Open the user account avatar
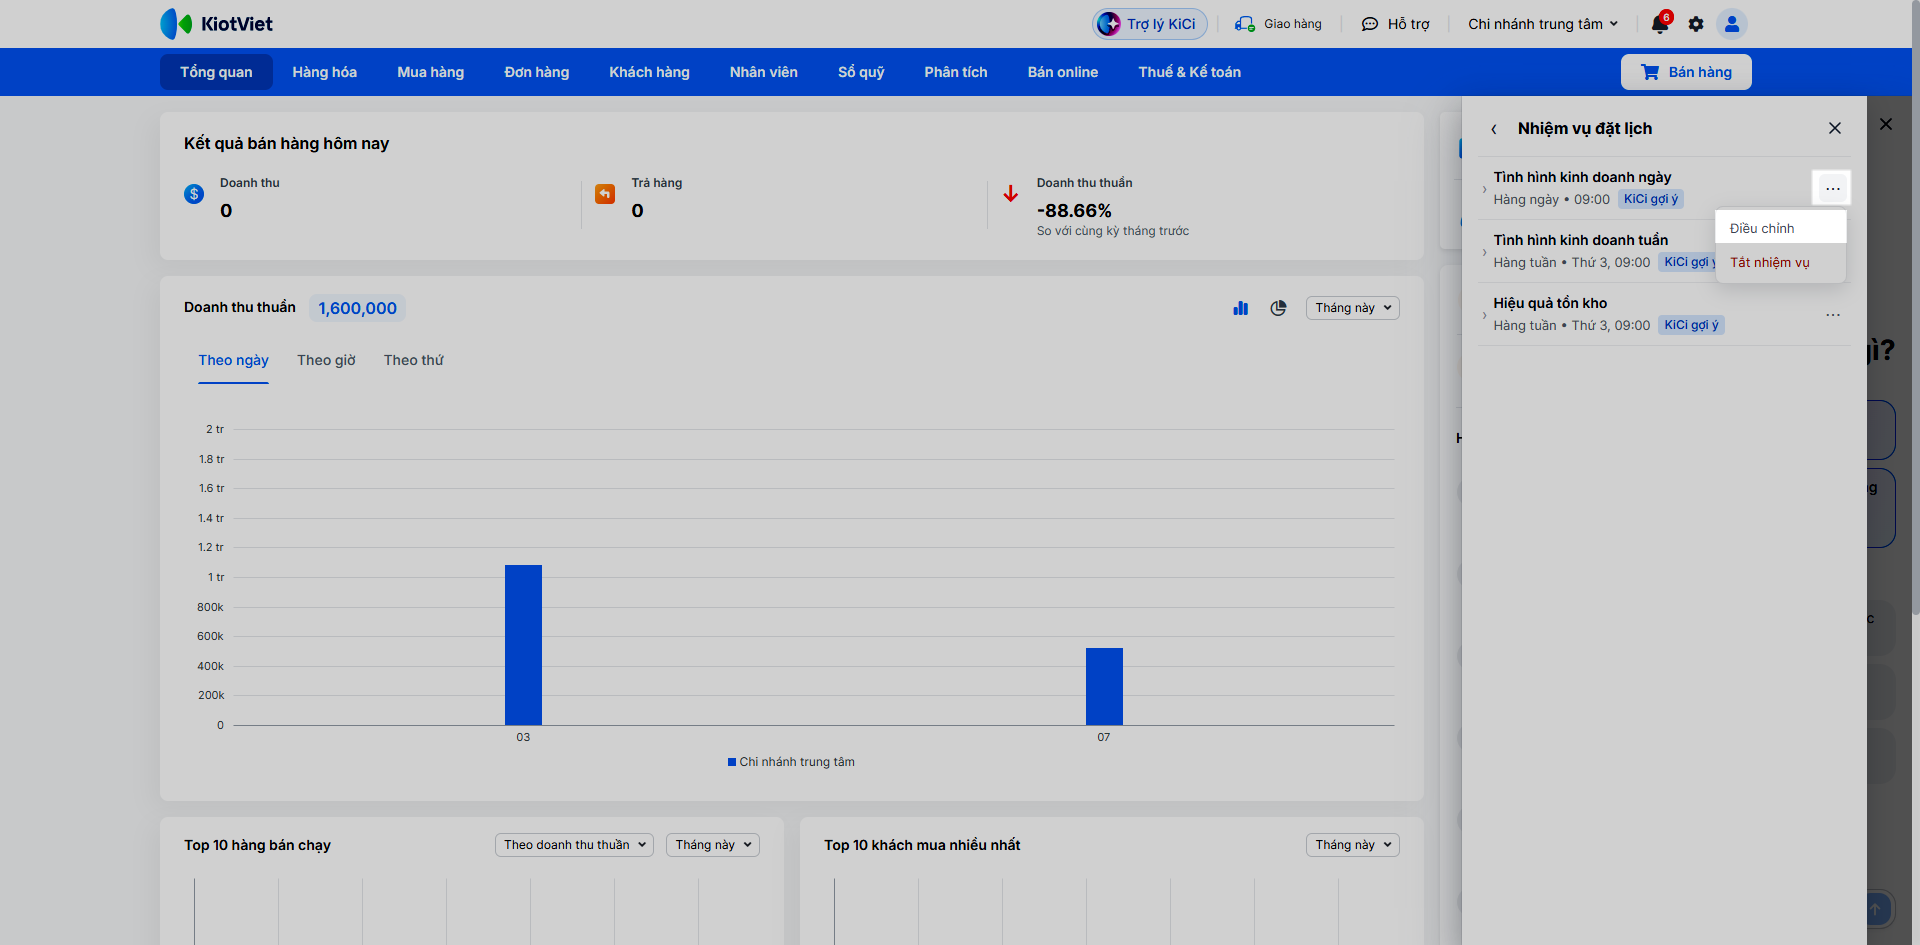 point(1732,24)
